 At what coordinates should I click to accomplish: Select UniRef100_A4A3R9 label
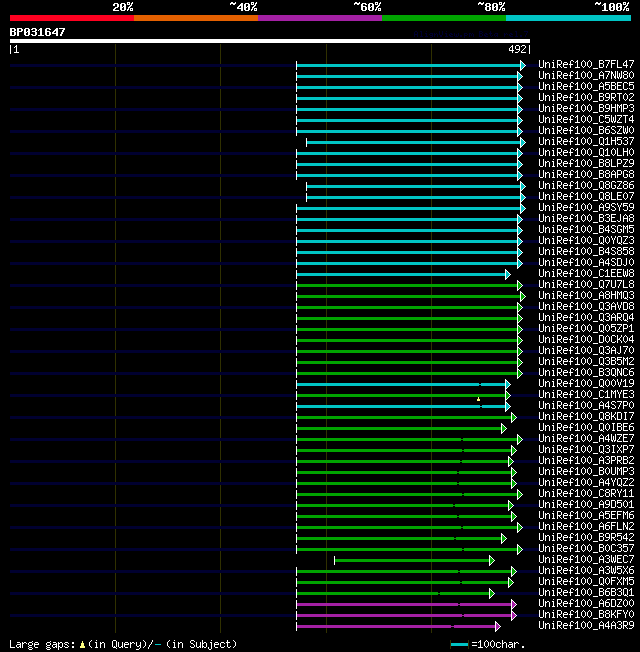[586, 626]
